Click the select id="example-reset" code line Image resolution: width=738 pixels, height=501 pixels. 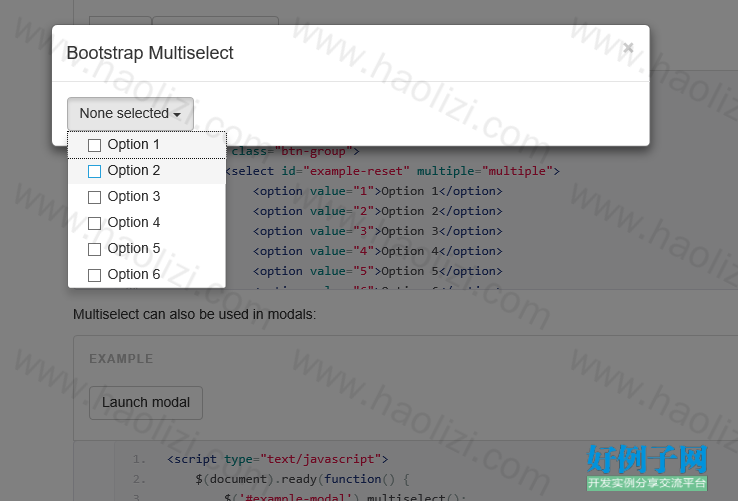[x=393, y=171]
